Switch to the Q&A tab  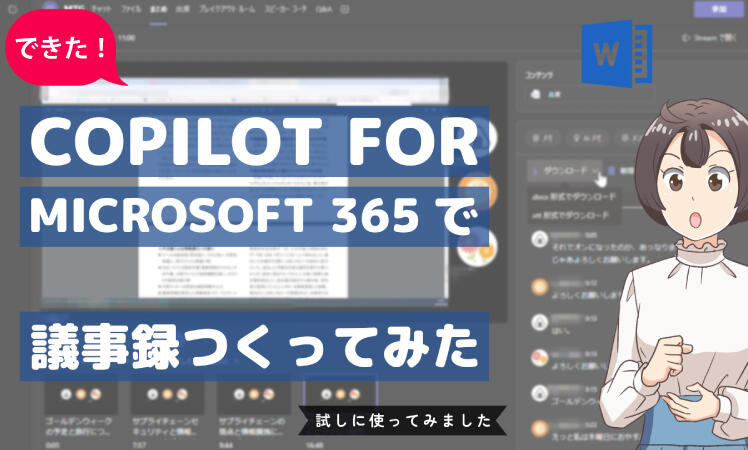click(323, 9)
